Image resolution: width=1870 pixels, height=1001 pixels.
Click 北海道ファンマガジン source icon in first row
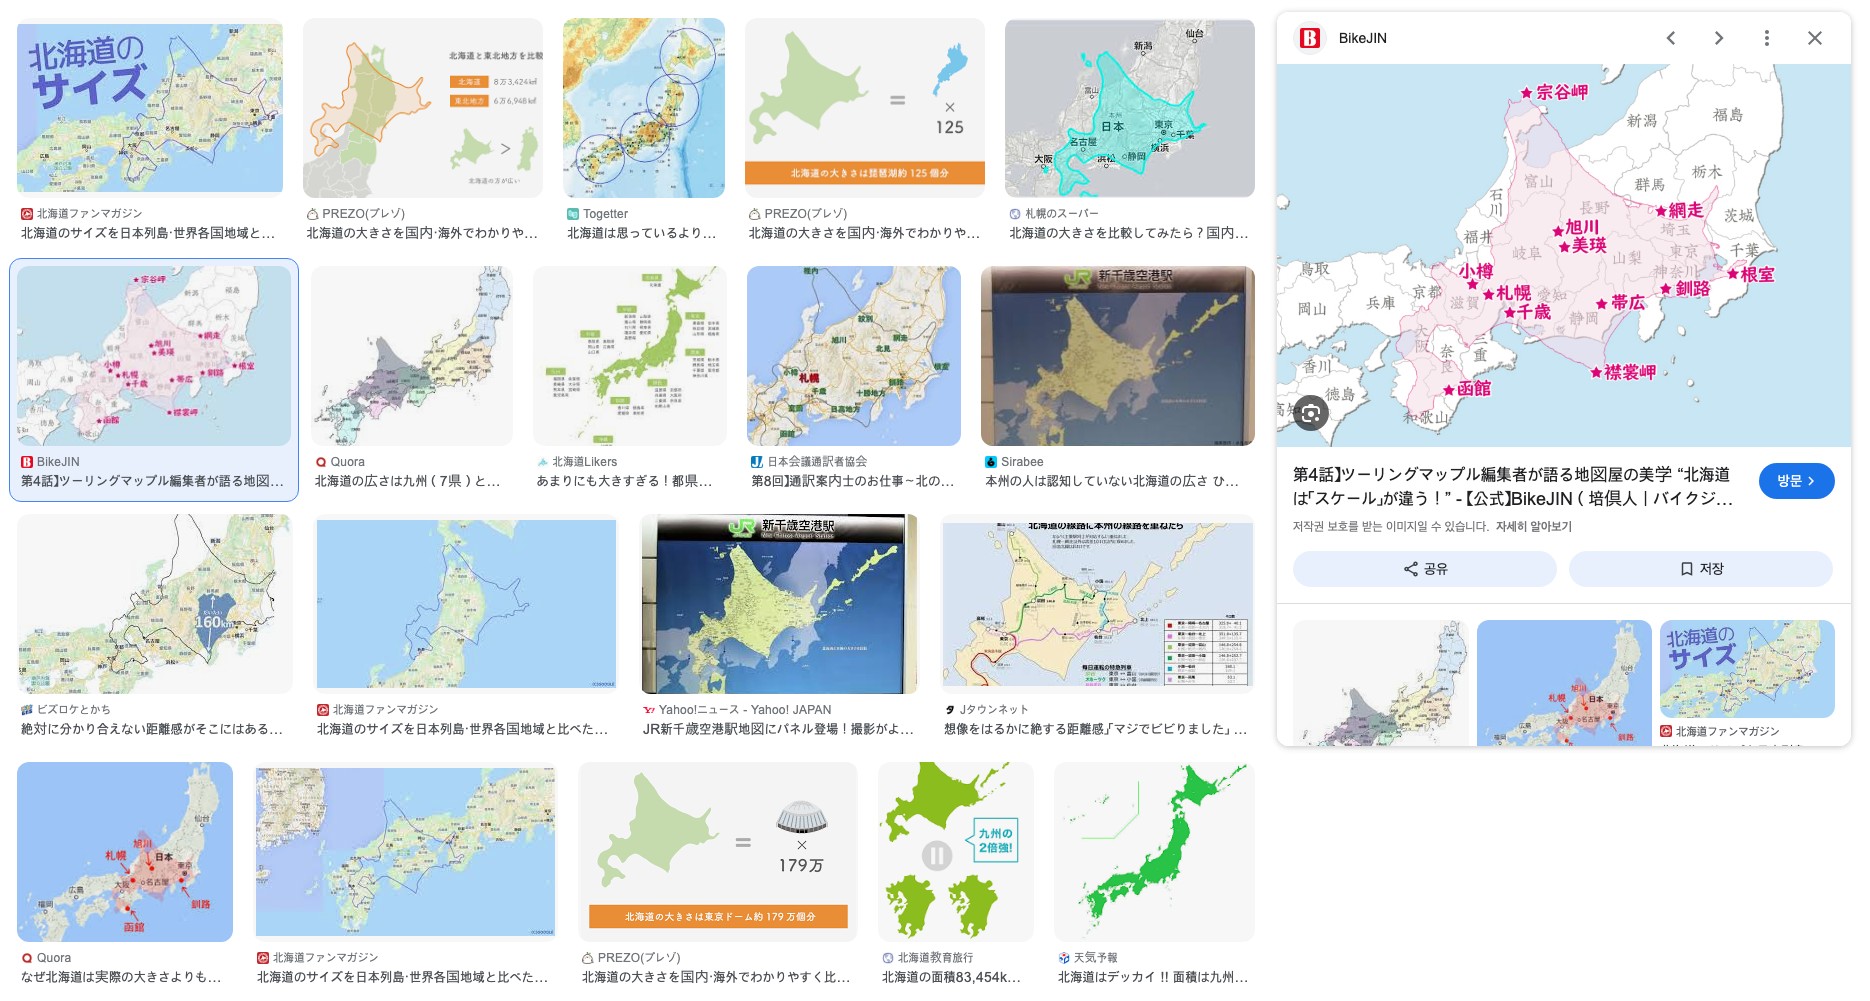27,214
